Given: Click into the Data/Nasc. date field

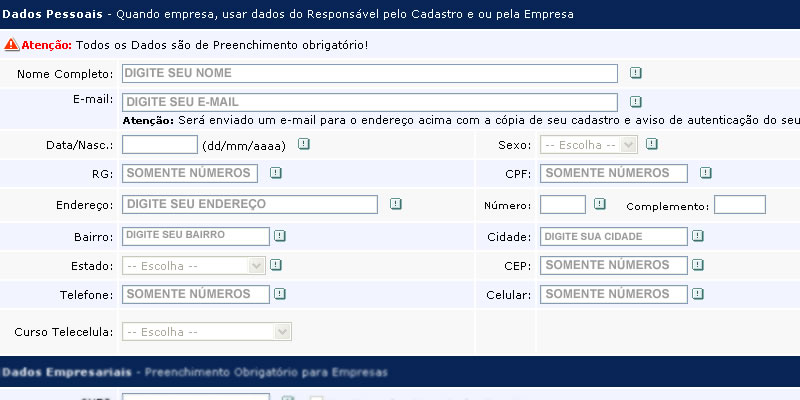Looking at the screenshot, I should click(160, 144).
